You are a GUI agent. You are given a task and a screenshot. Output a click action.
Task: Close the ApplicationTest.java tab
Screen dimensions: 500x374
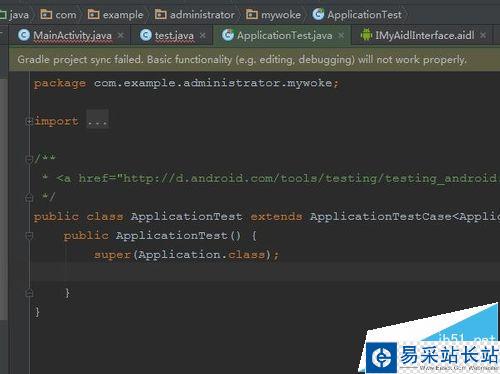tap(341, 35)
